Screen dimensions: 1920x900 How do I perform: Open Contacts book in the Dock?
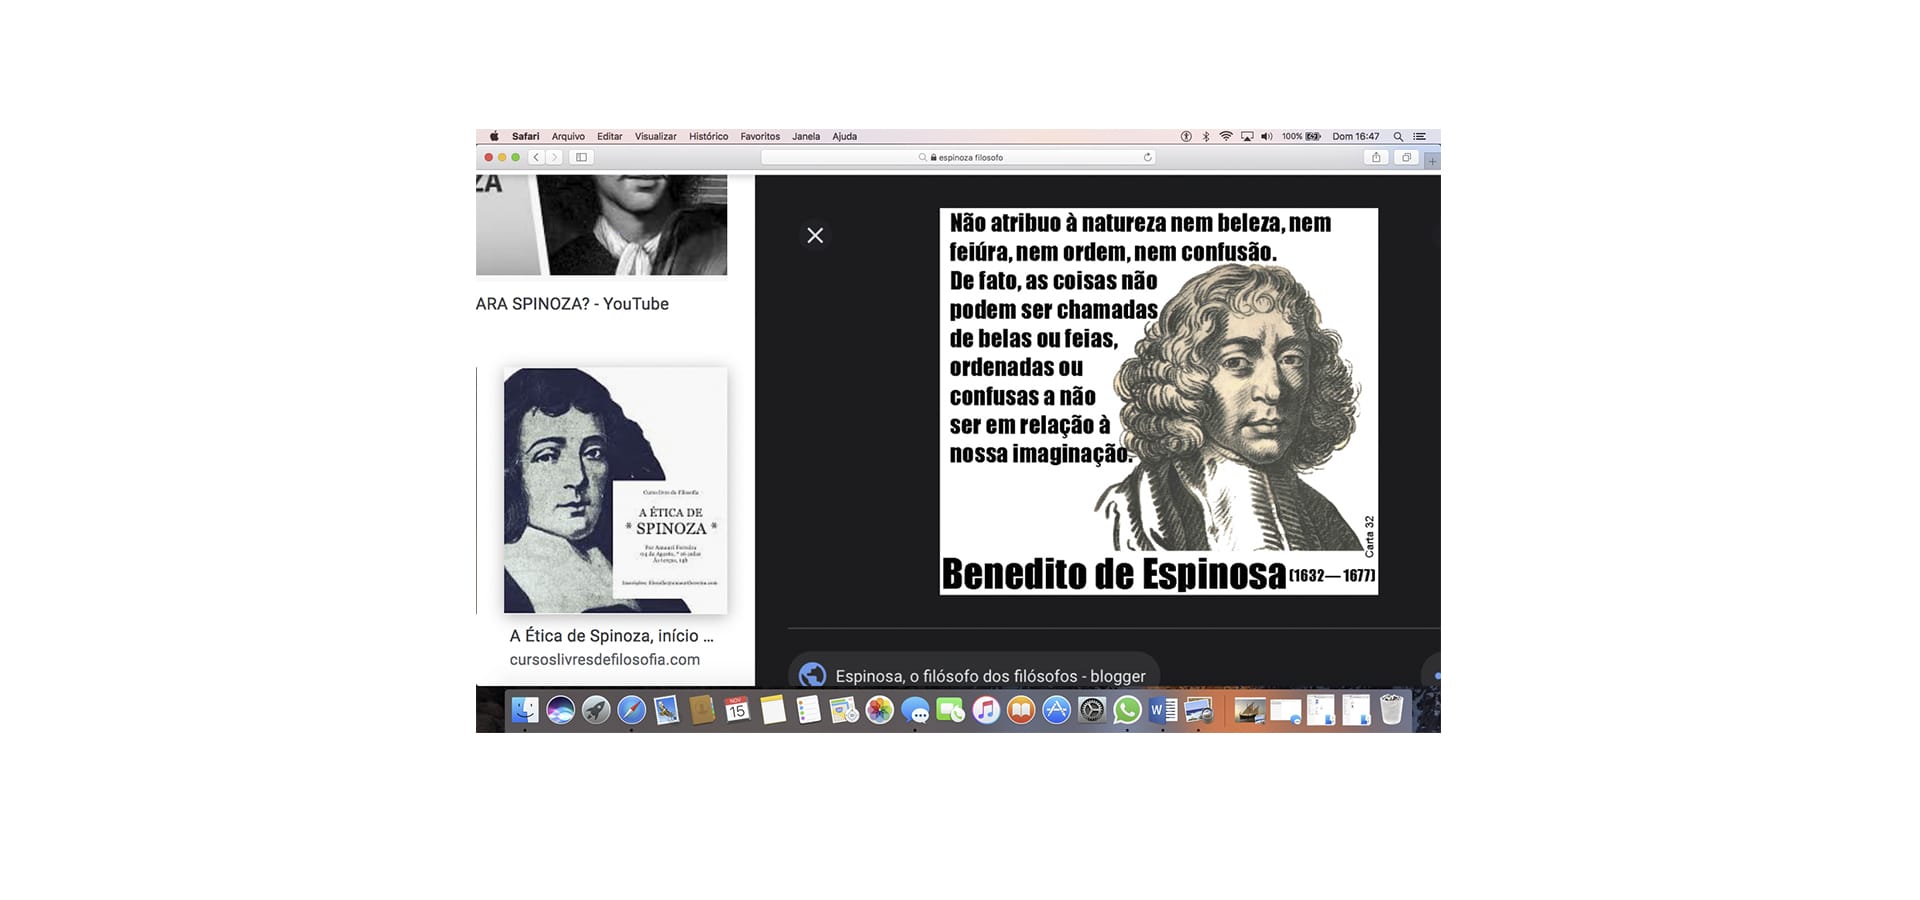click(x=702, y=710)
